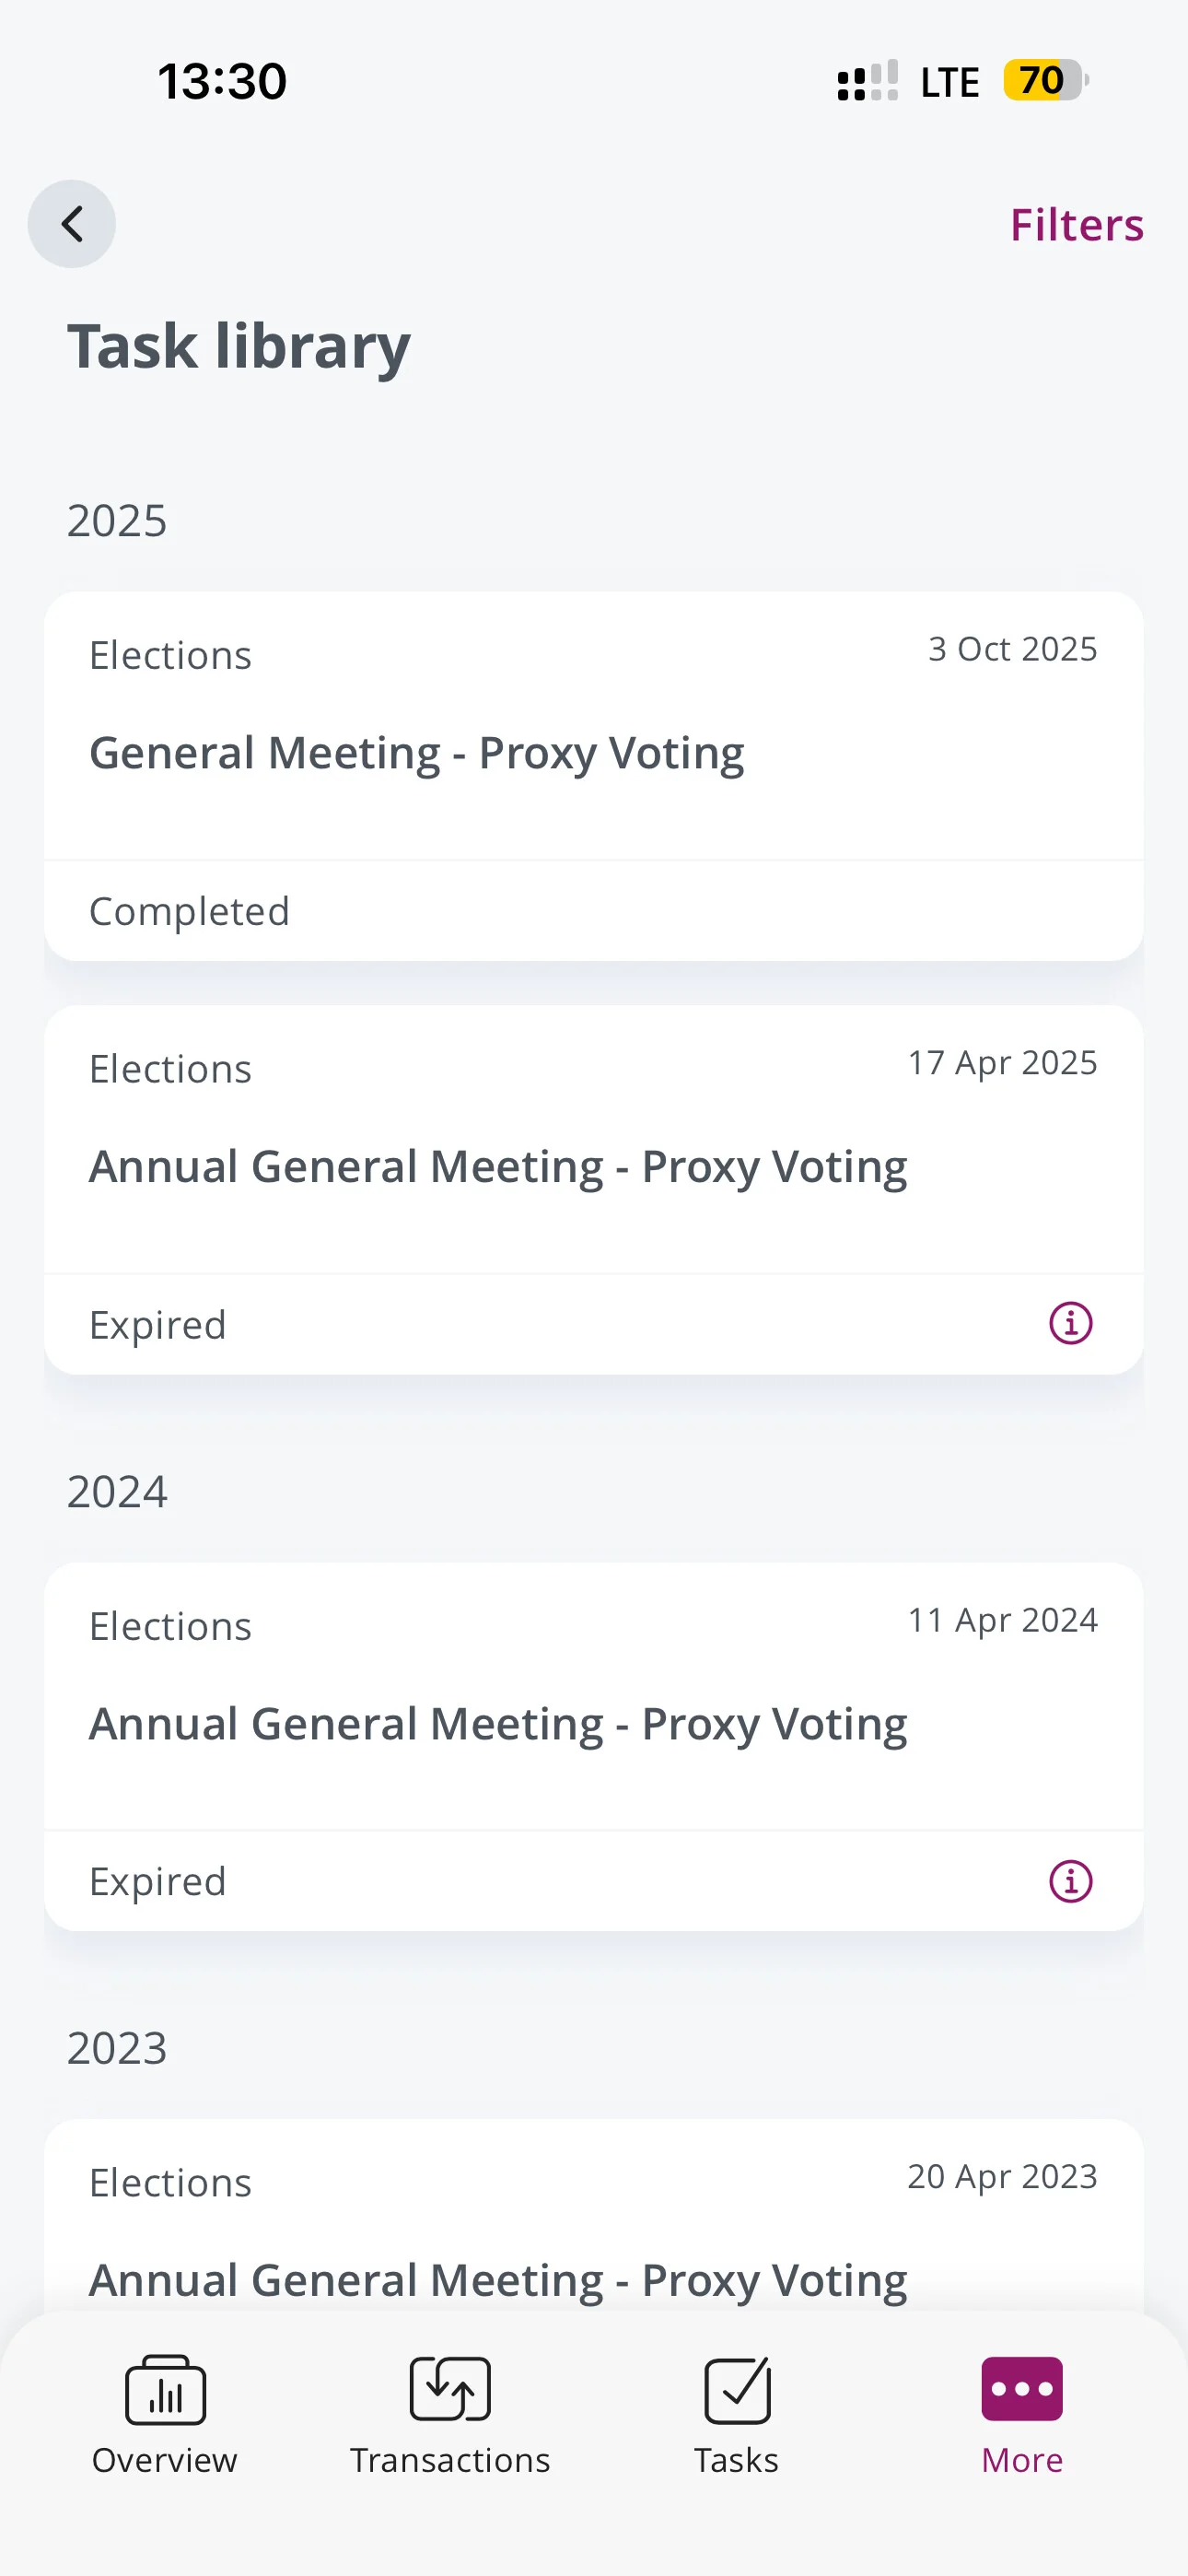Tap the 2024 year section header
Screen dimensions: 1188x2576
(117, 1492)
